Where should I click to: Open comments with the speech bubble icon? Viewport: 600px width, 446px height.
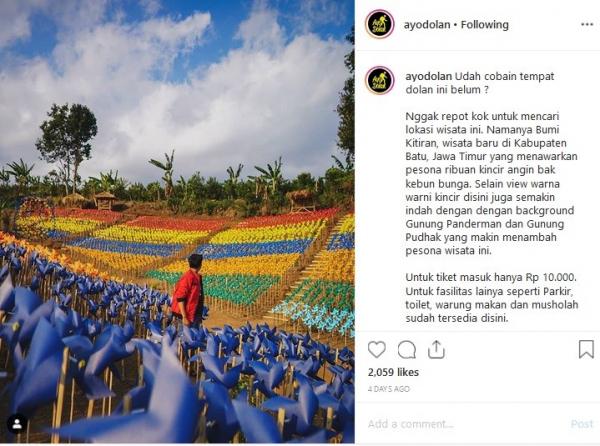click(406, 349)
